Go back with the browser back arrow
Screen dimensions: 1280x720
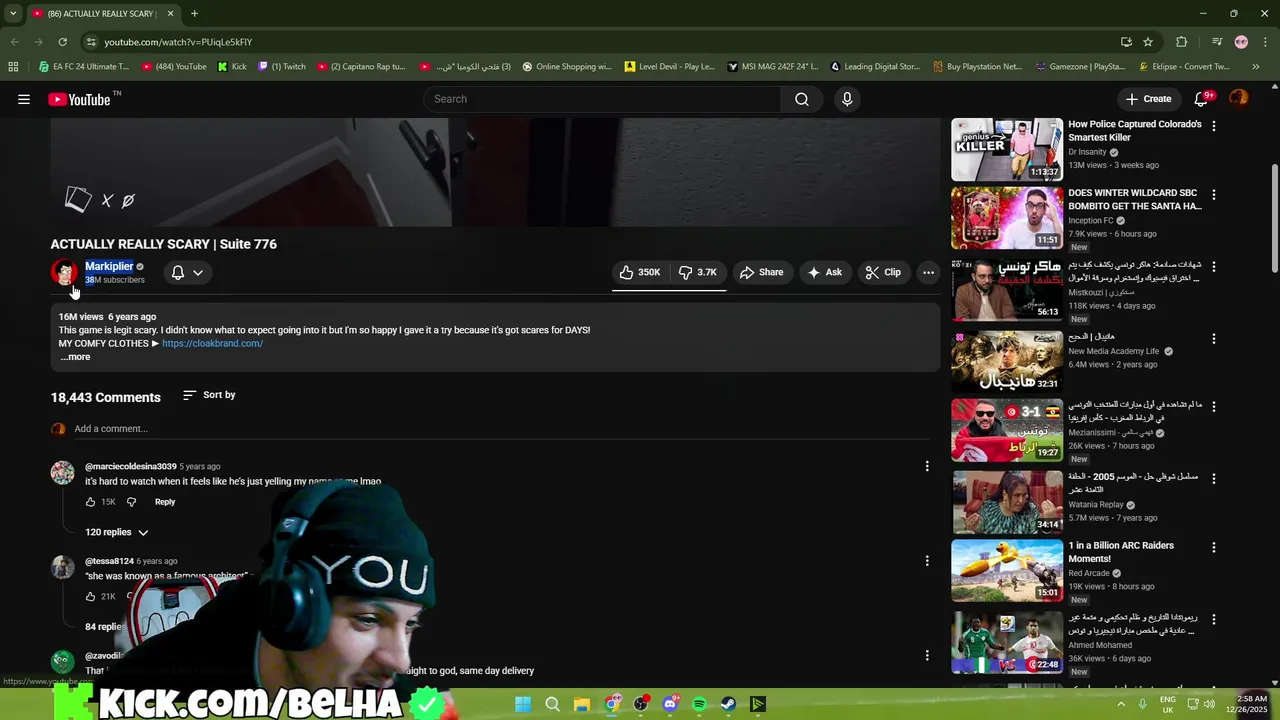coord(14,42)
